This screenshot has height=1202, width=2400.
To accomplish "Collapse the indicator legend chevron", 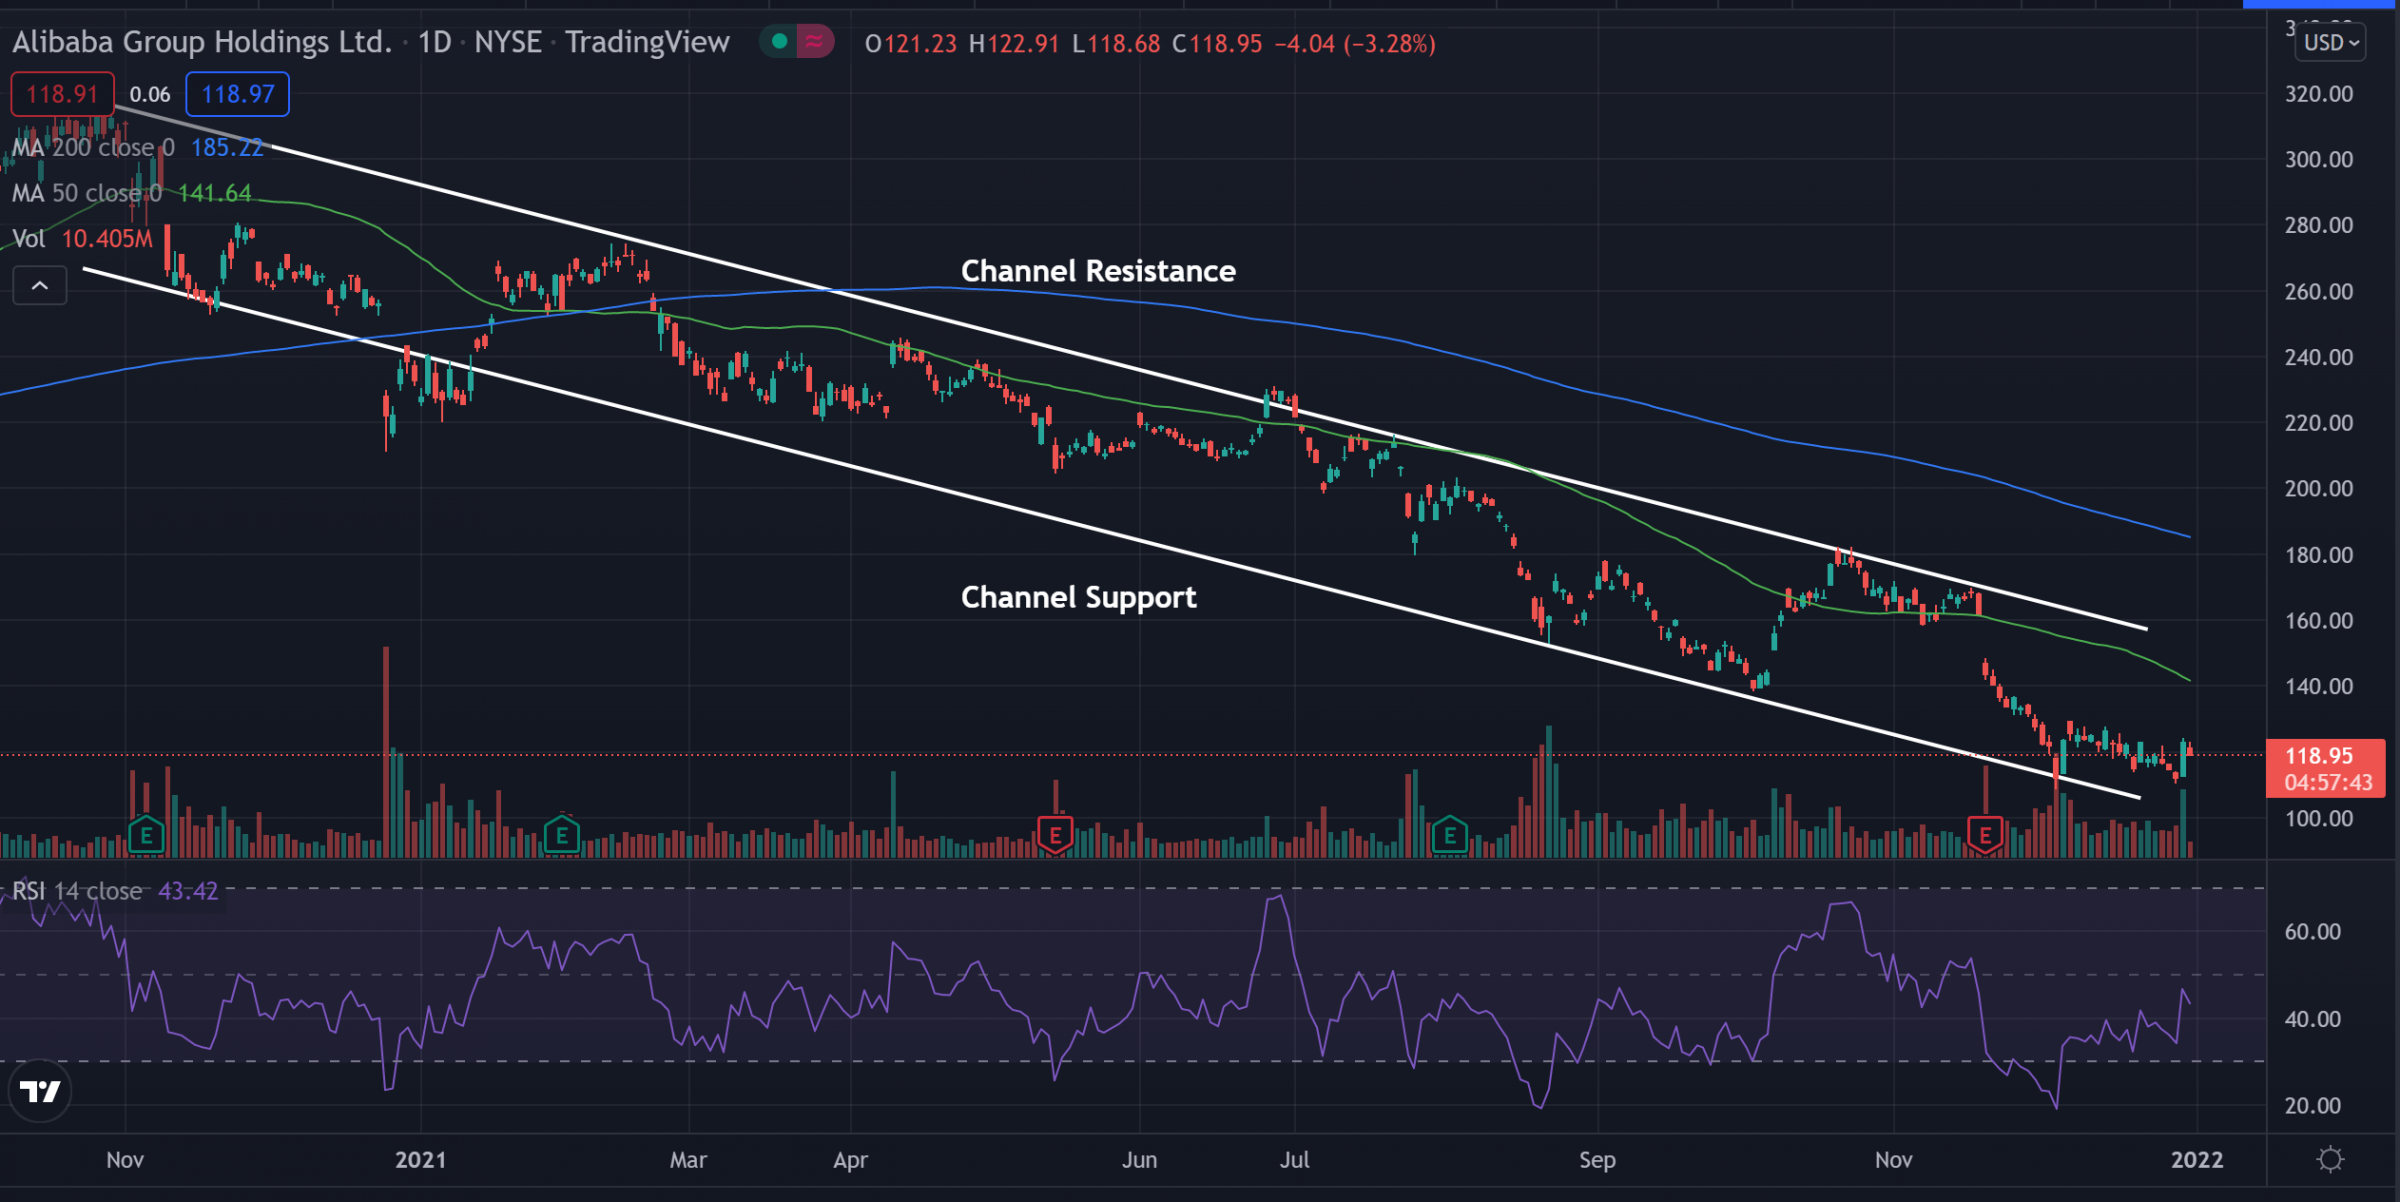I will [40, 286].
